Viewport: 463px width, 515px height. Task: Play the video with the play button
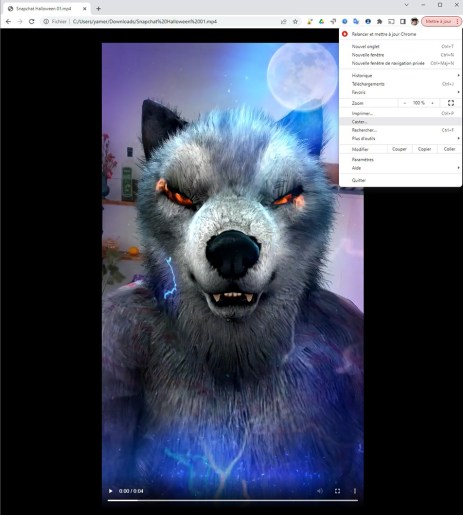coord(111,491)
